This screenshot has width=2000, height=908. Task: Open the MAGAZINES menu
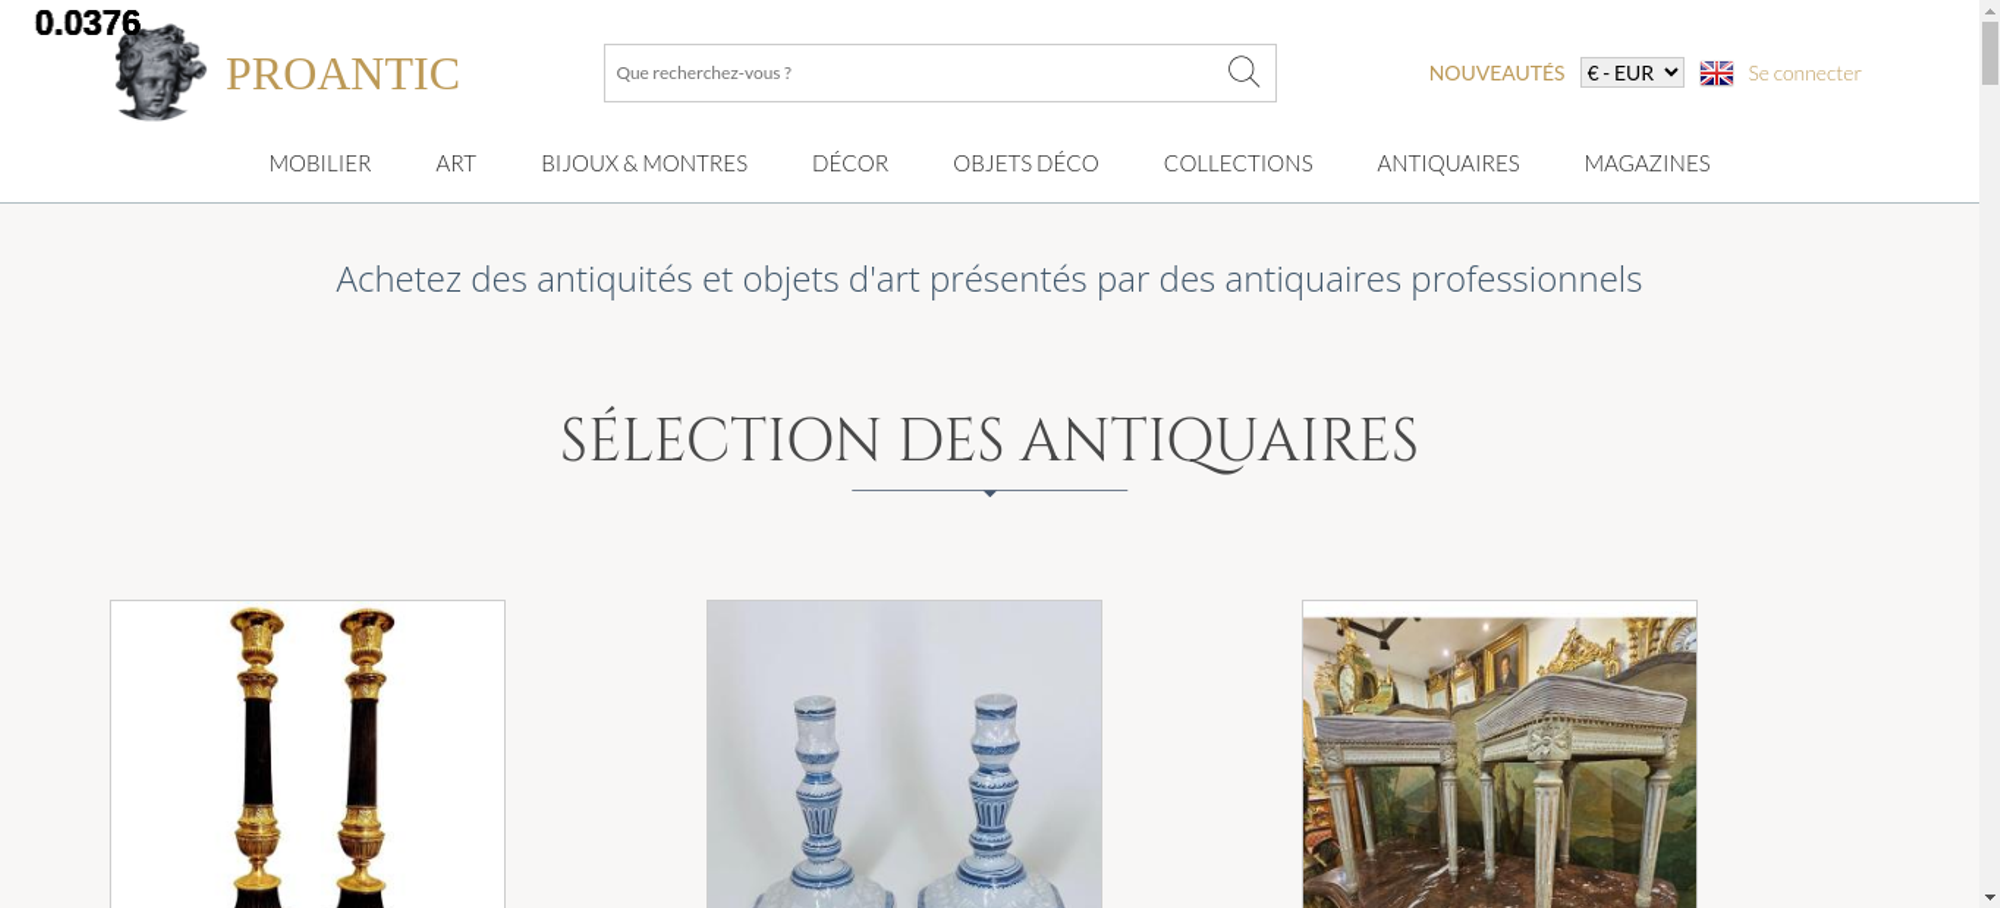click(1647, 163)
